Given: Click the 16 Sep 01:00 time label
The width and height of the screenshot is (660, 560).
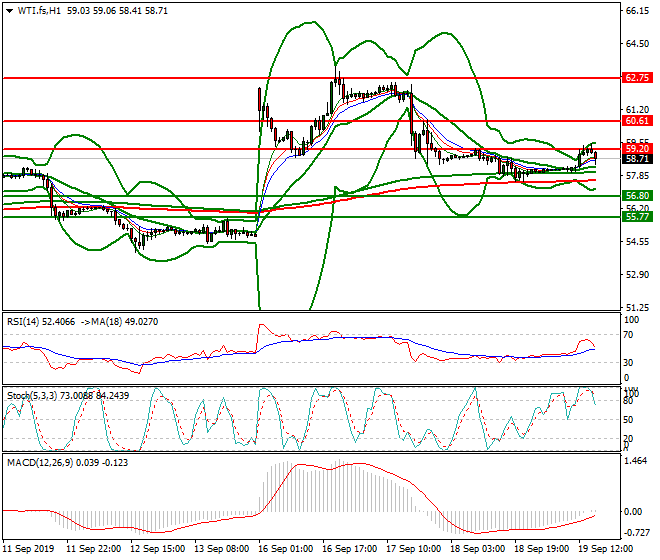Looking at the screenshot, I should pos(286,549).
